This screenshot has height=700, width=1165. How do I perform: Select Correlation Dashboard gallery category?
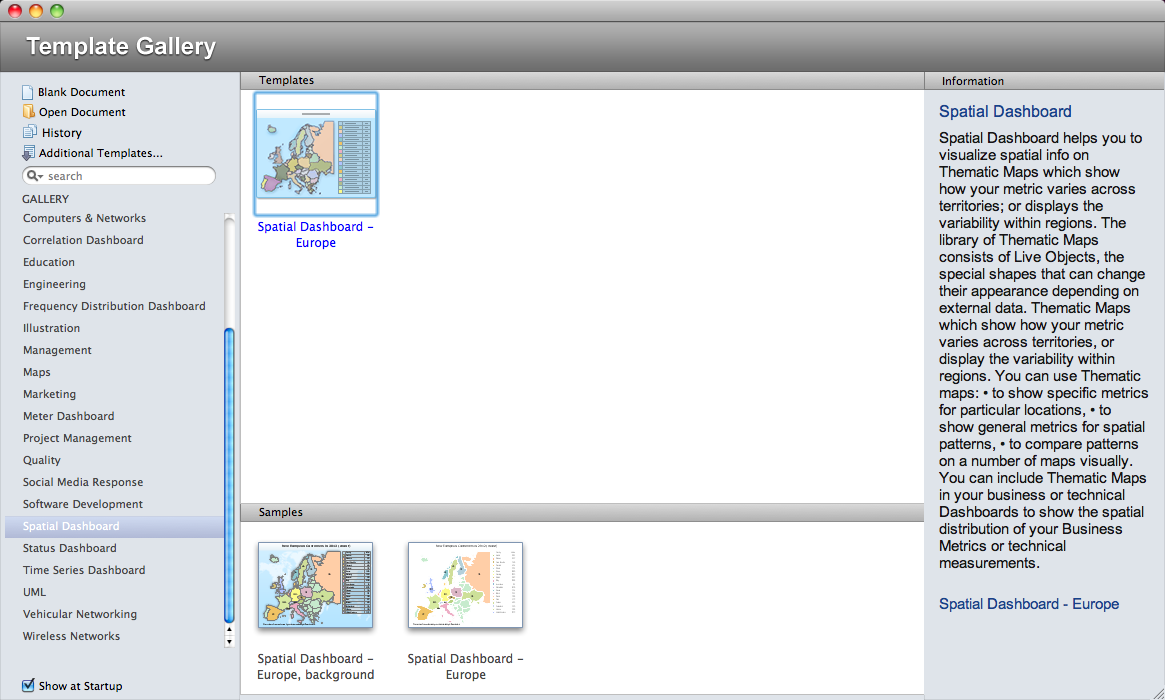point(83,240)
